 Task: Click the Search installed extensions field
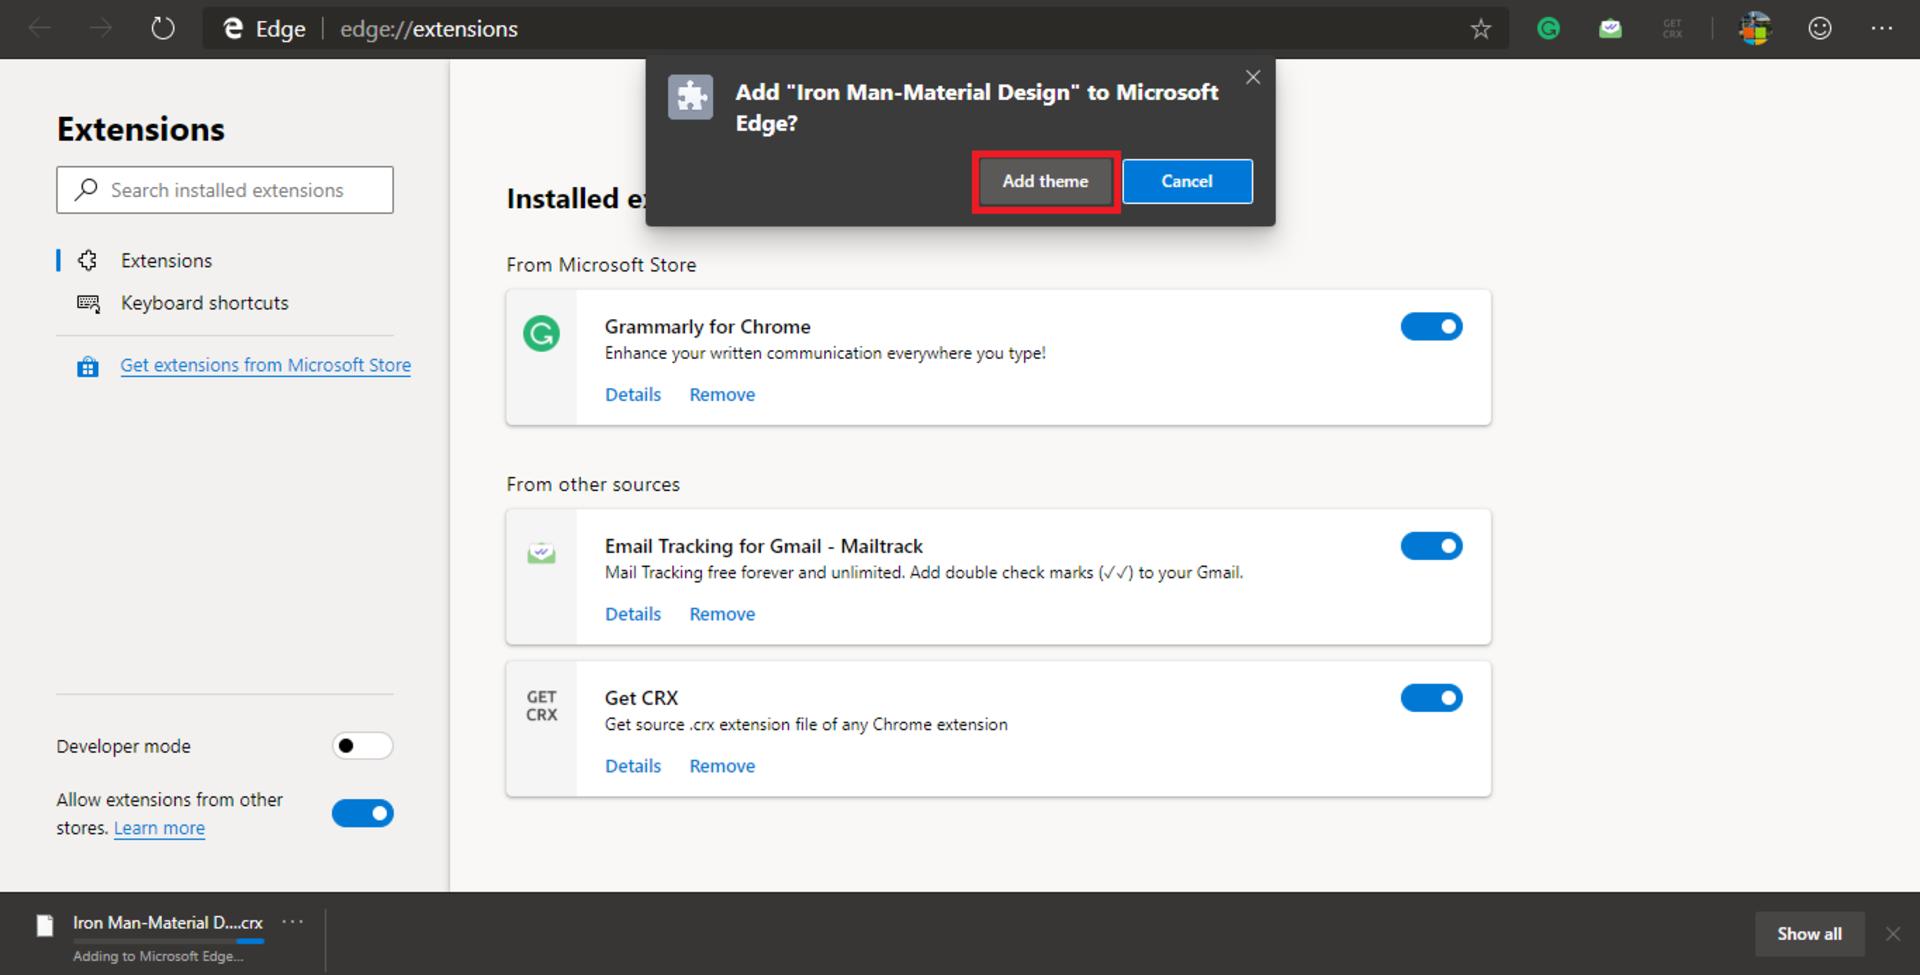pos(225,190)
